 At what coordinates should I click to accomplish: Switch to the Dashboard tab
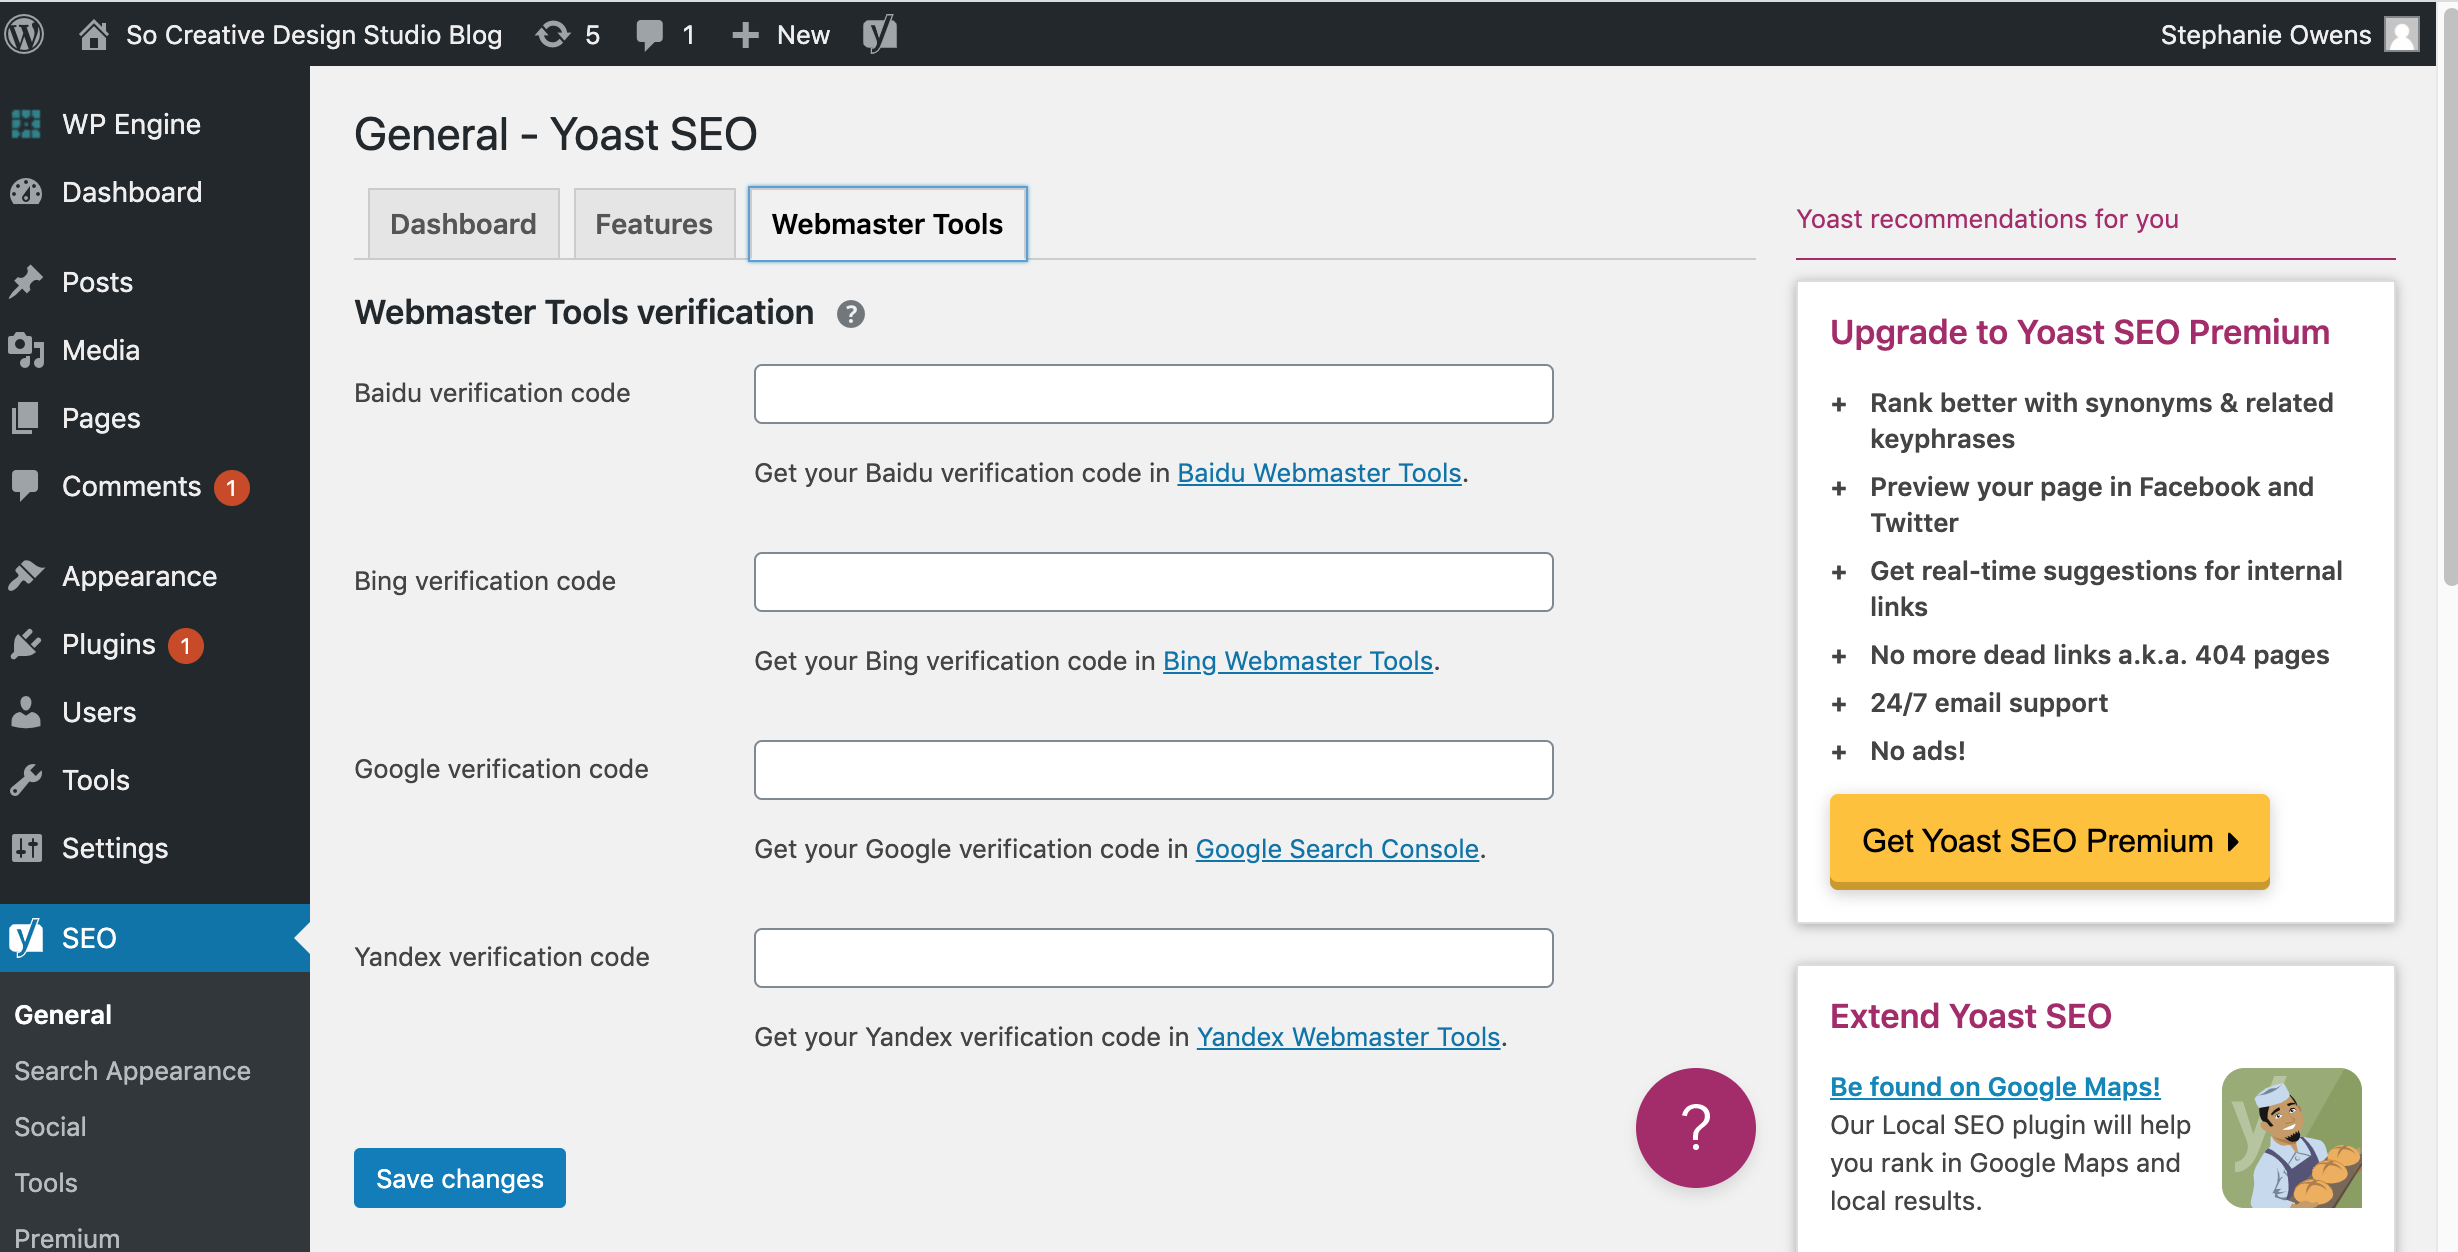tap(461, 224)
